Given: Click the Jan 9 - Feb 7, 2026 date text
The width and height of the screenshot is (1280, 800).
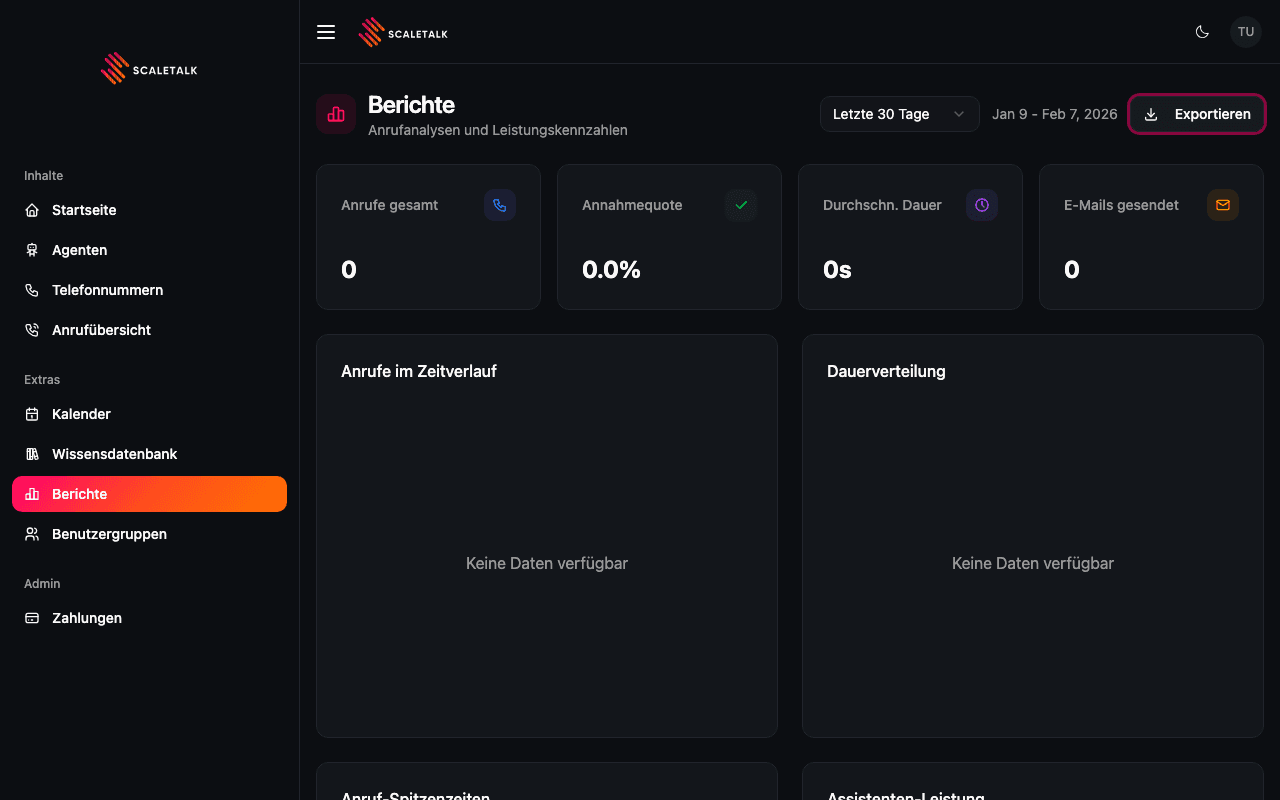Looking at the screenshot, I should click(1054, 114).
